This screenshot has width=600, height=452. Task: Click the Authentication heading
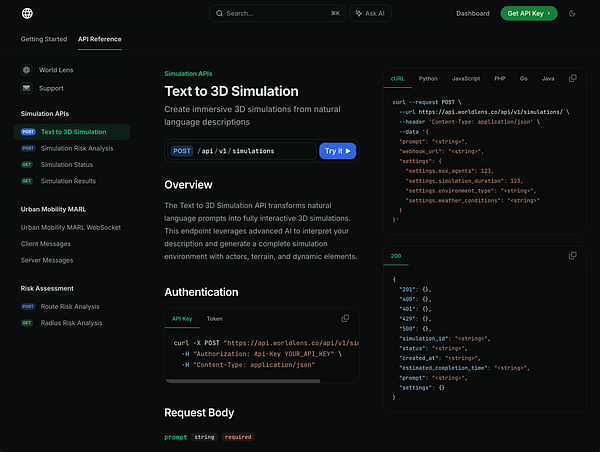tap(201, 292)
